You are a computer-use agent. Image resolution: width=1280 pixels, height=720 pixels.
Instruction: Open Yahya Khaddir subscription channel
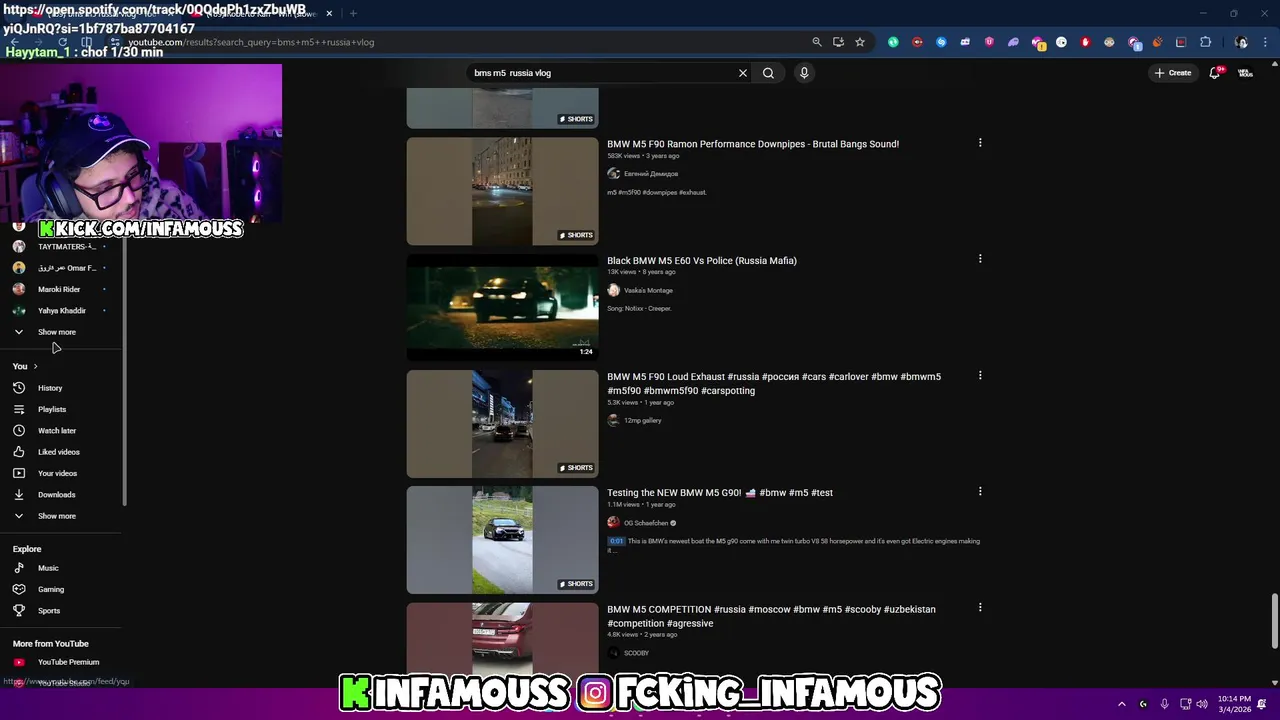[60, 311]
